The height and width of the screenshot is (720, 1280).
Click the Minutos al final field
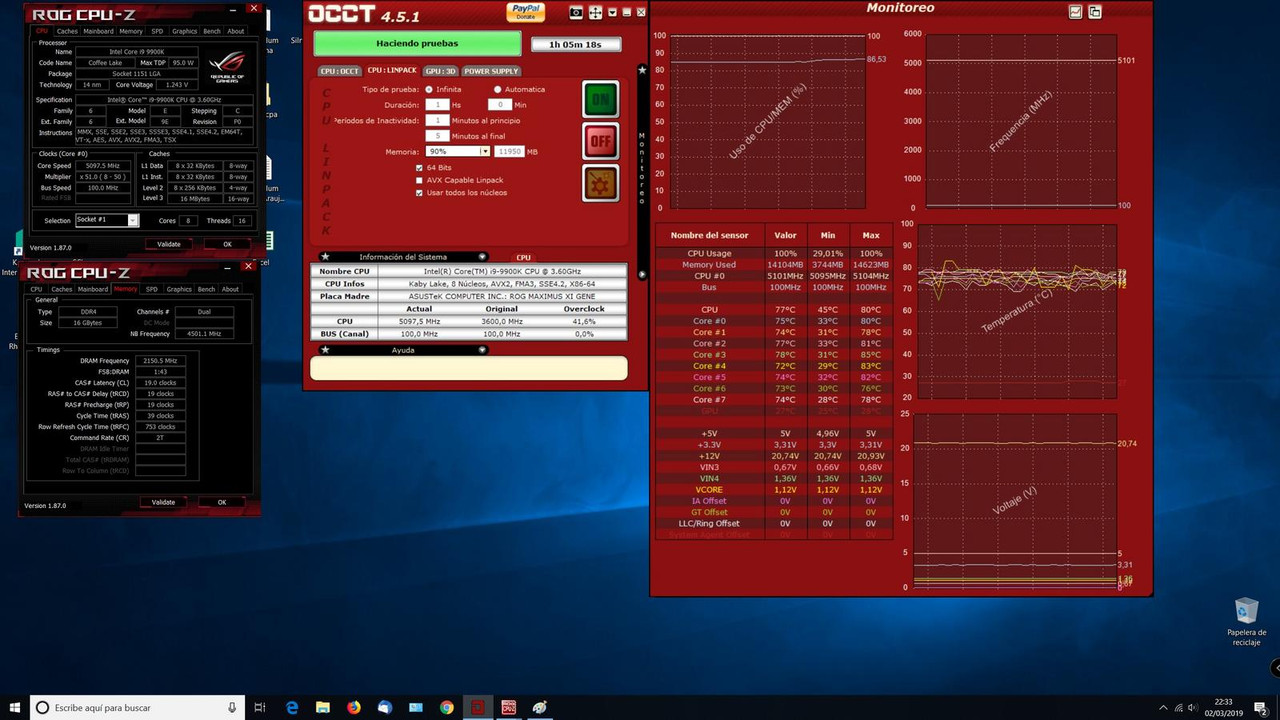436,135
